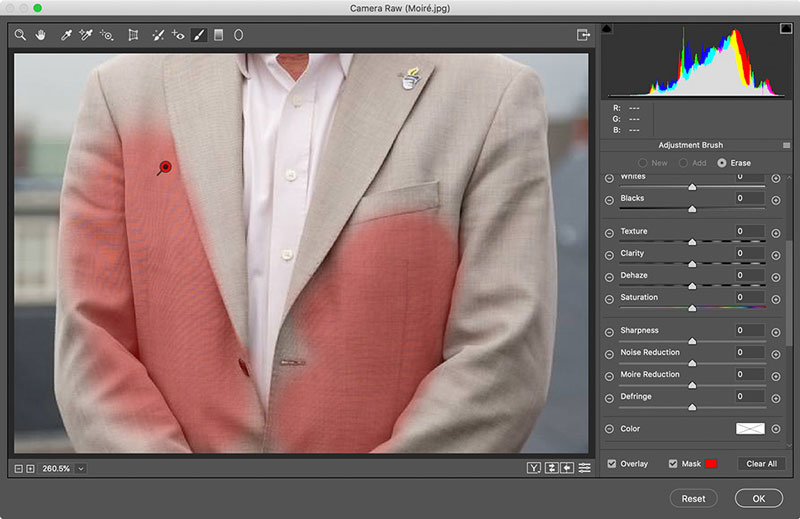Select the Hand tool
The width and height of the screenshot is (800, 519).
41,35
